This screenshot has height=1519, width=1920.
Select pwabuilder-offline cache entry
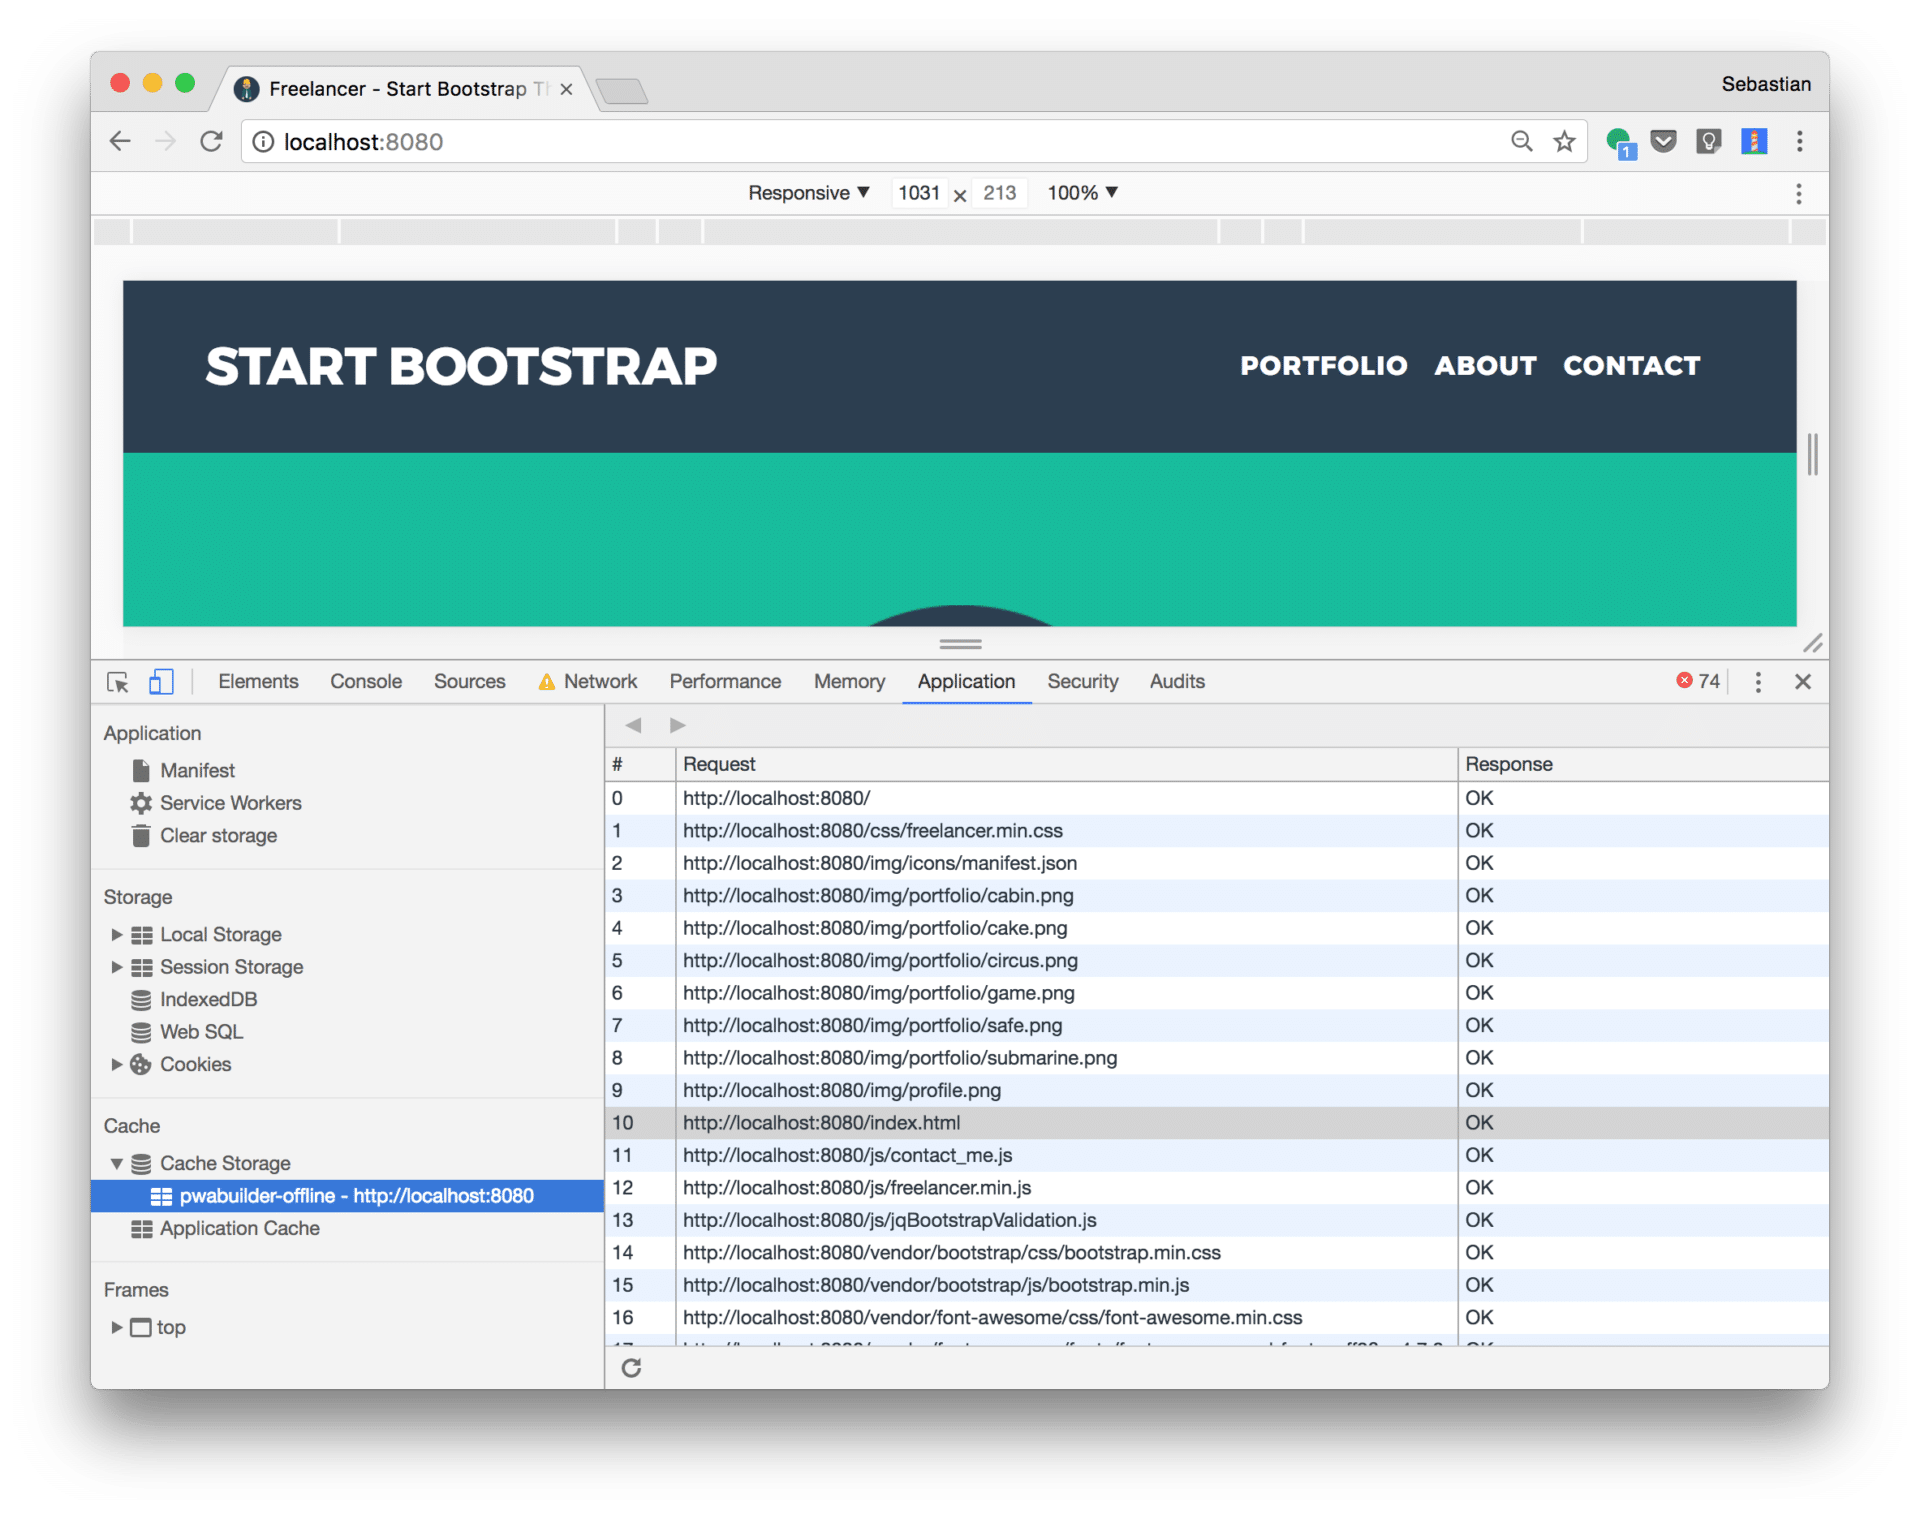tap(347, 1196)
